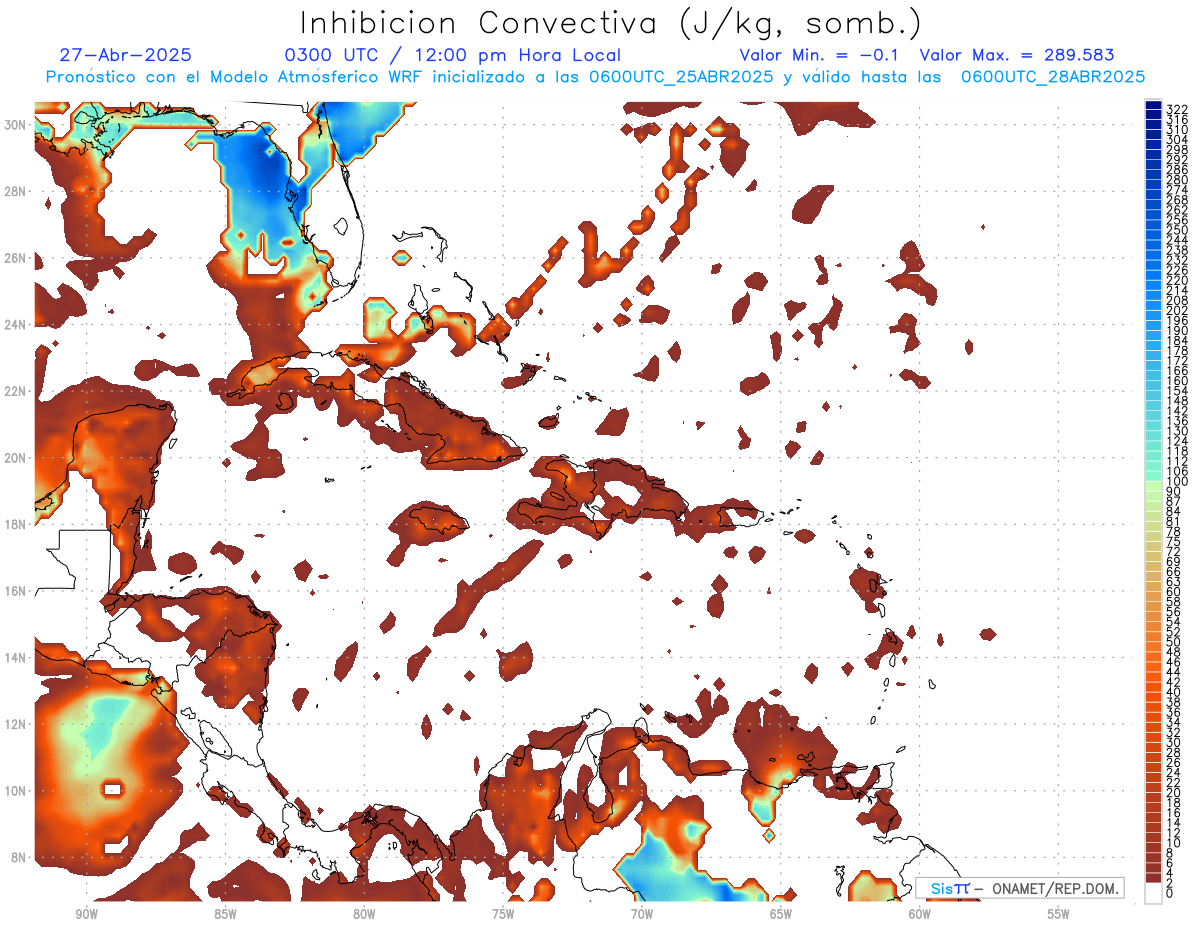Click the 'Valor Max. = 289.583' readout
The height and width of the screenshot is (927, 1200).
coord(1017,56)
